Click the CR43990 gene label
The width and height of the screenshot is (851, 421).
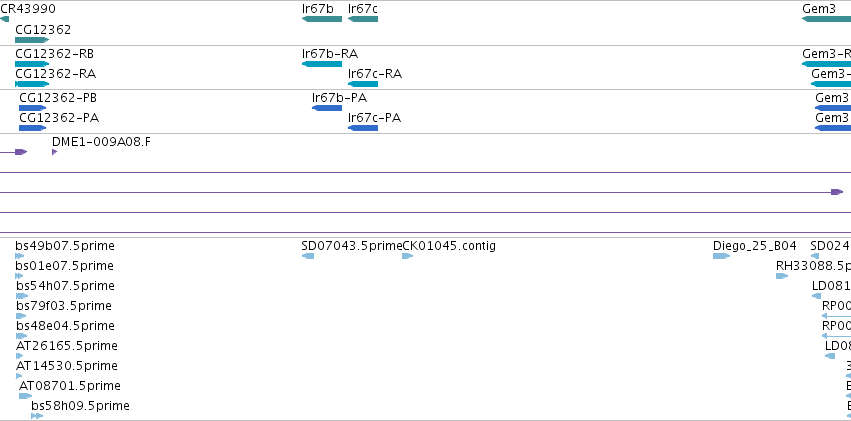click(28, 9)
